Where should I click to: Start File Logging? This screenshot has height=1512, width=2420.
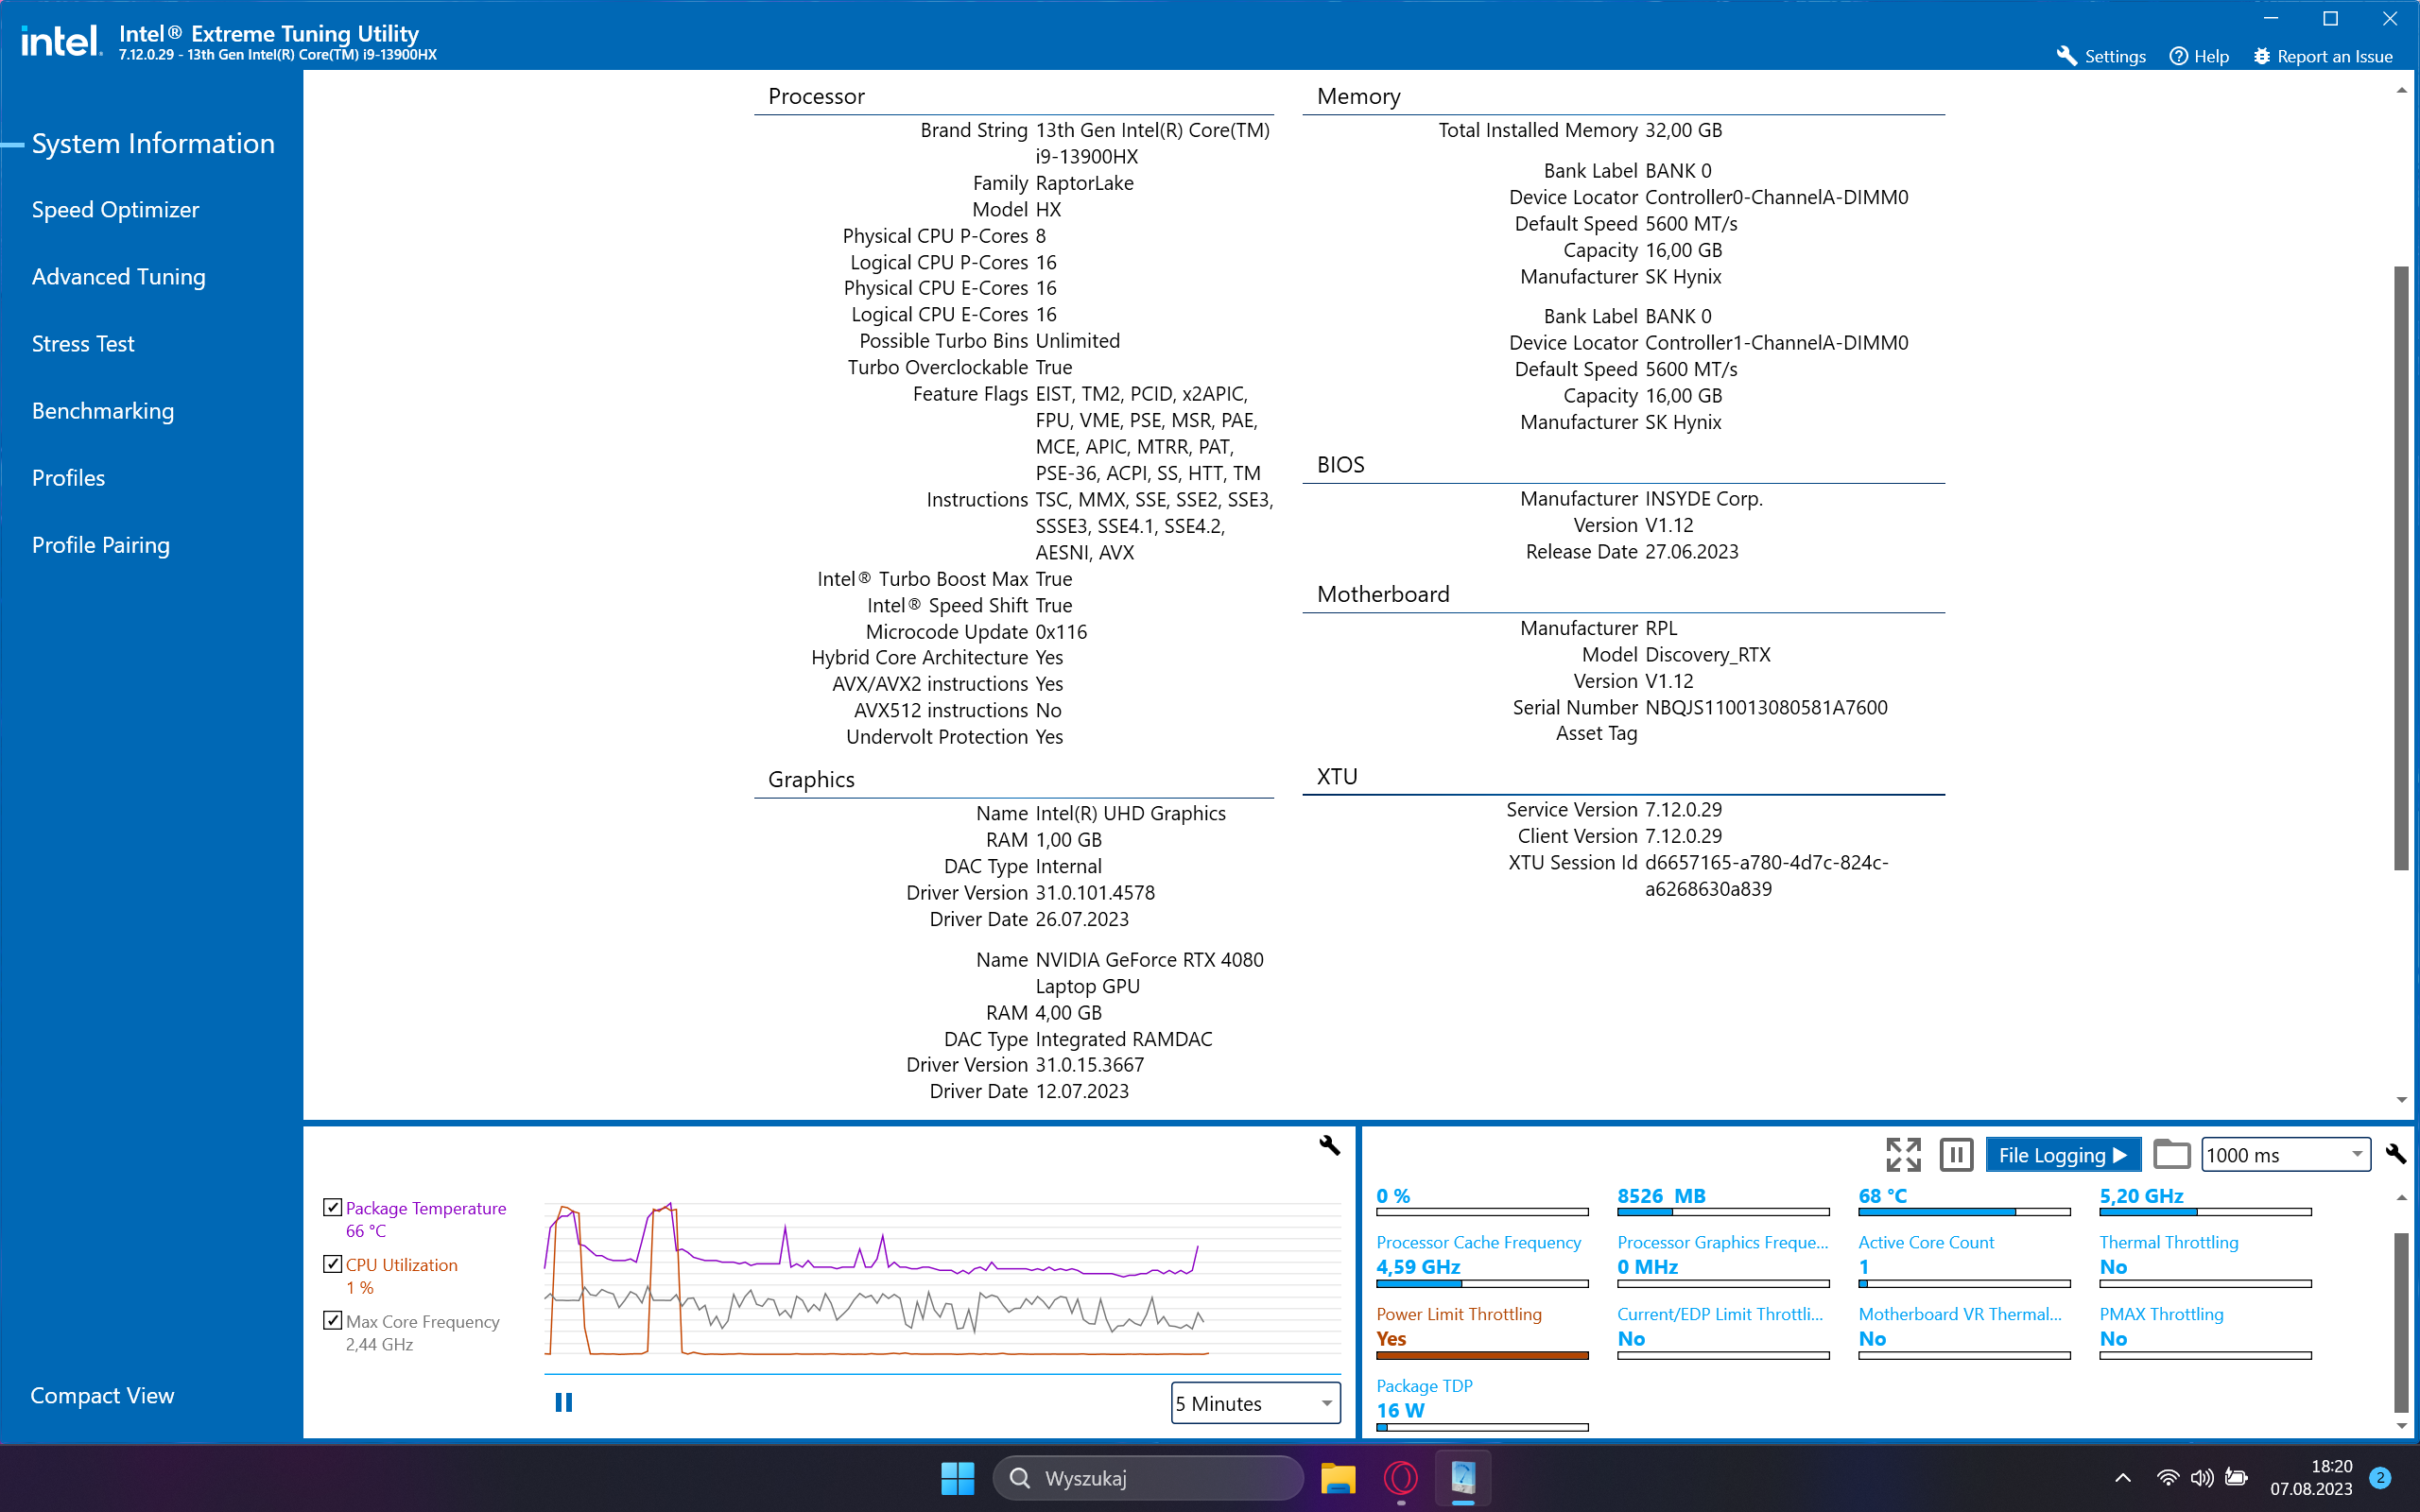(2062, 1155)
